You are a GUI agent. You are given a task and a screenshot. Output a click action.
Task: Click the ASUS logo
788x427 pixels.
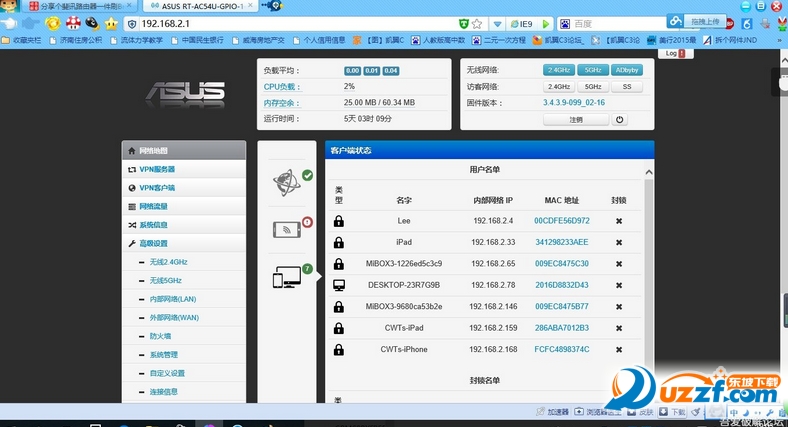(185, 93)
